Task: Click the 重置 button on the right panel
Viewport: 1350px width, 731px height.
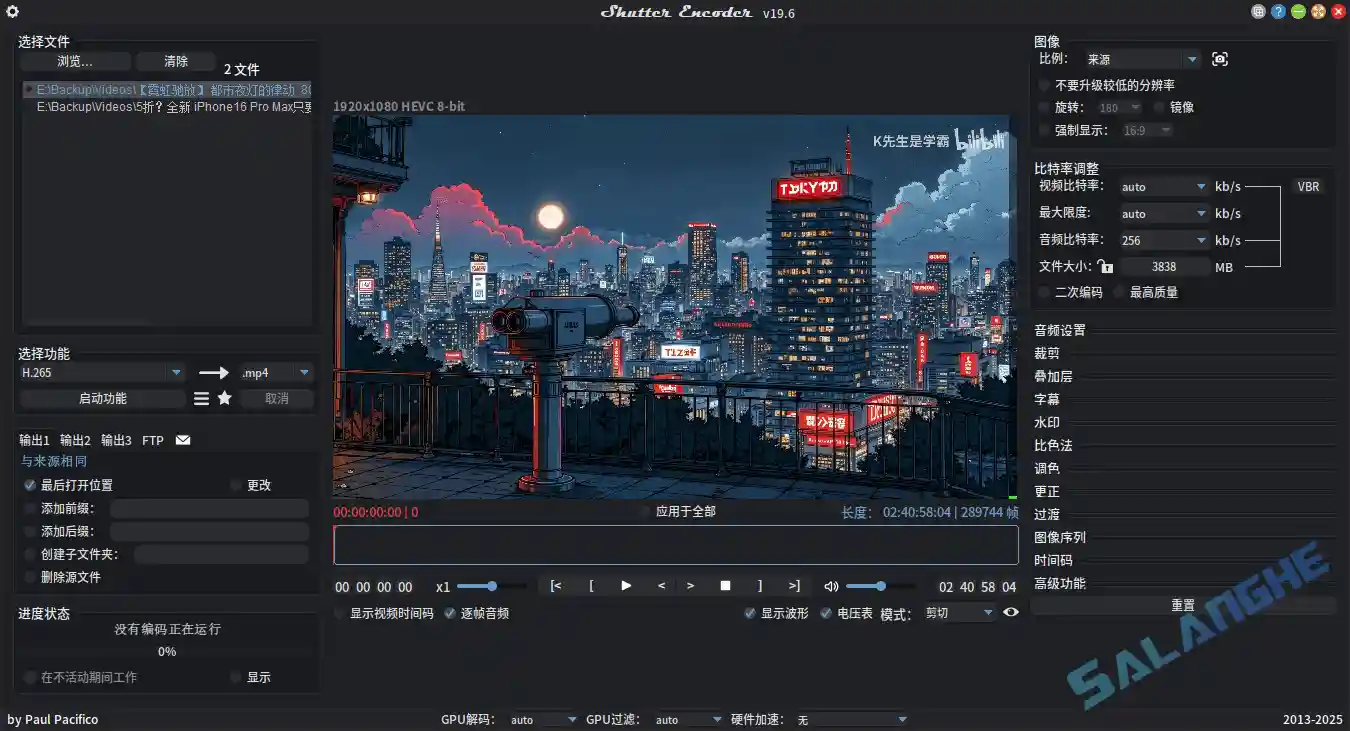Action: point(1184,605)
